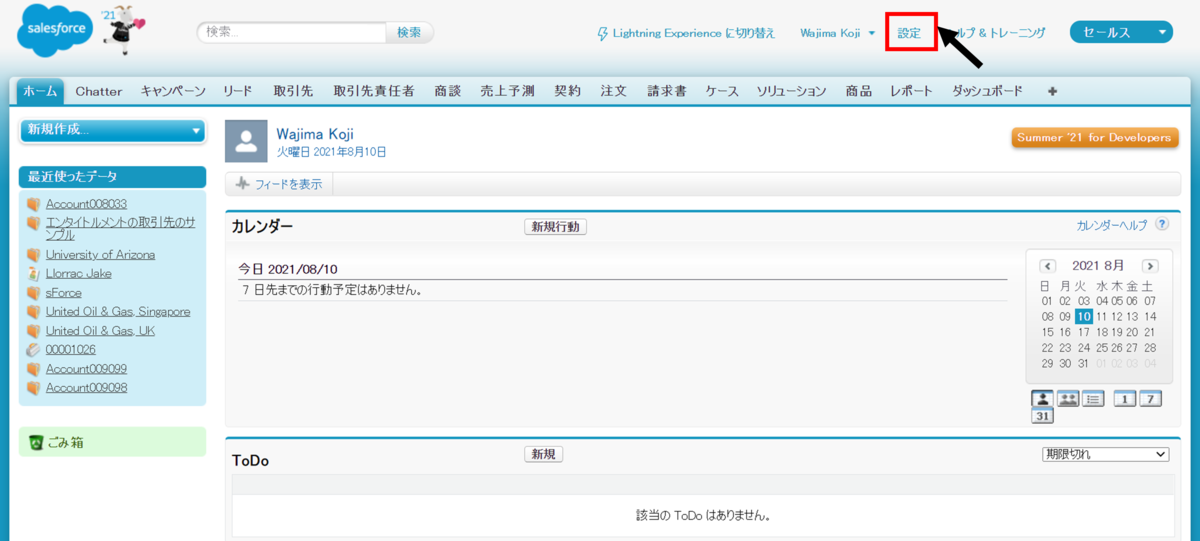Click the Lightning Experience bolt icon
The height and width of the screenshot is (541, 1200).
tap(602, 33)
